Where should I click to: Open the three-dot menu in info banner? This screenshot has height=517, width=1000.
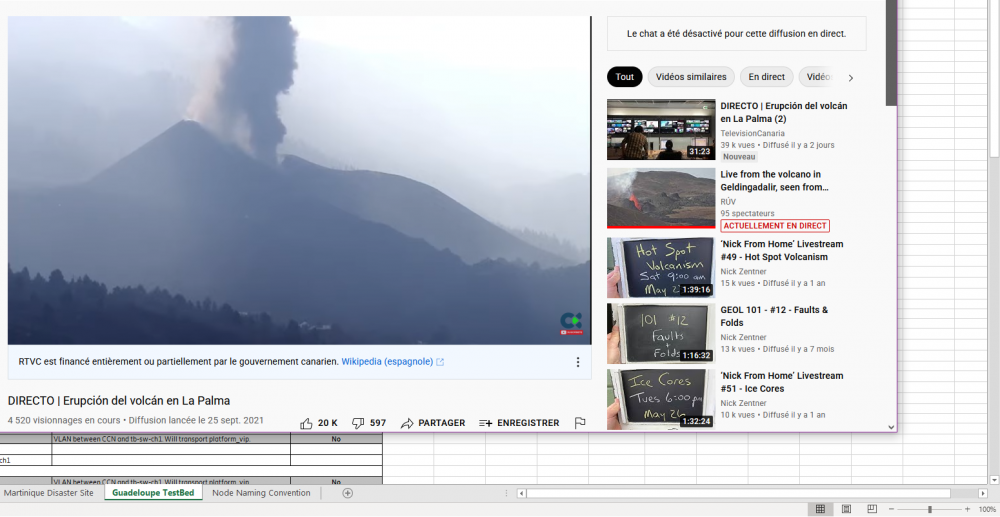(577, 362)
